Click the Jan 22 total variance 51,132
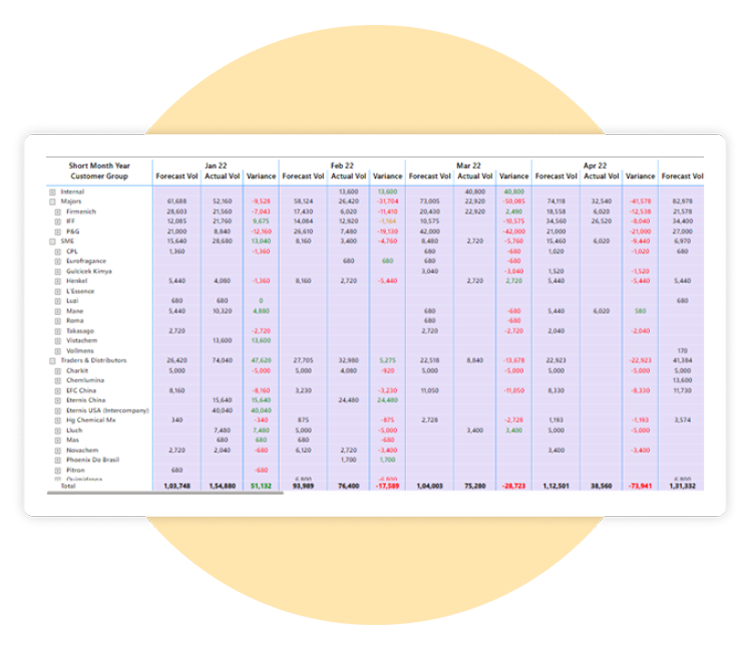The width and height of the screenshot is (750, 650). pos(259,485)
